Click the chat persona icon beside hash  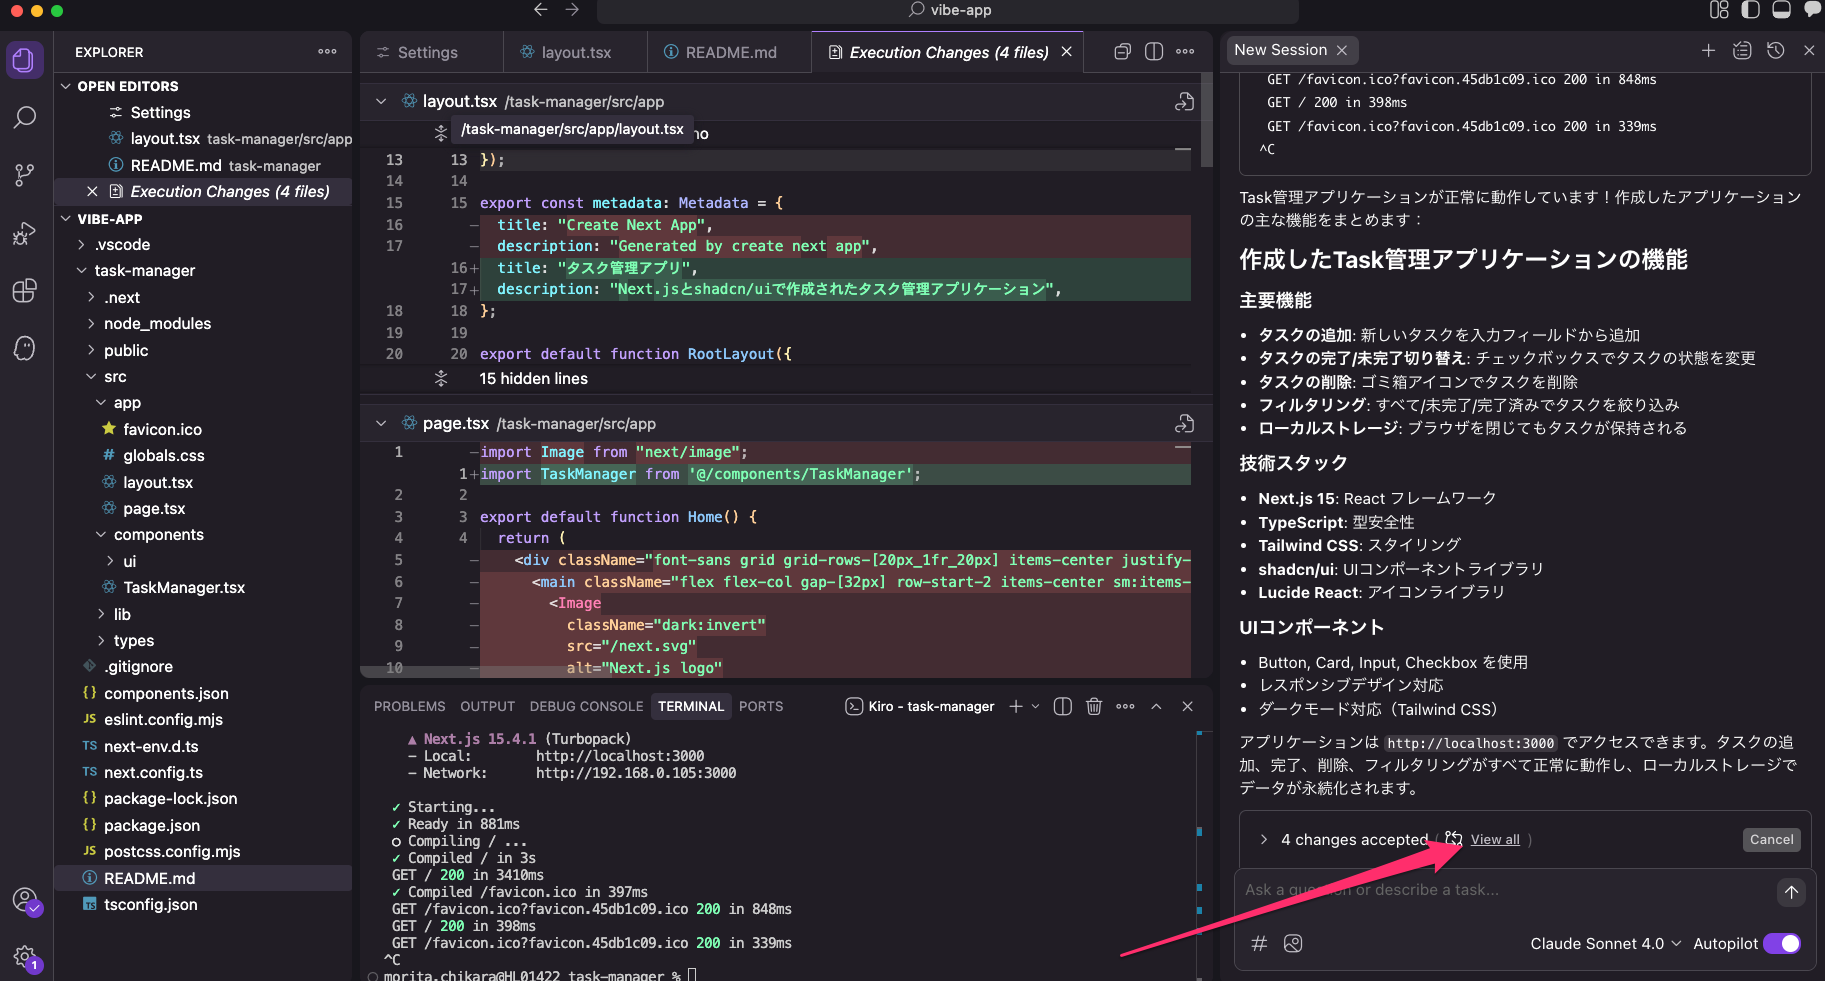(1293, 943)
